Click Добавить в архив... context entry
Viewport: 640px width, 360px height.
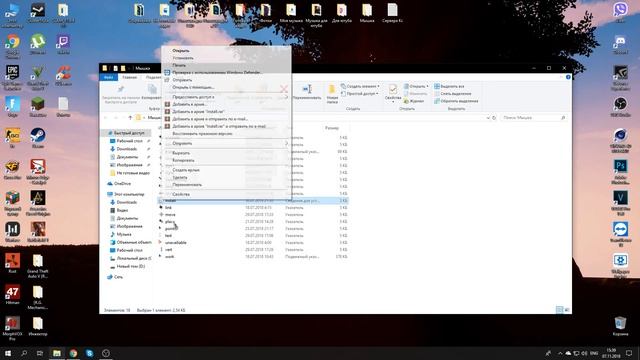189,104
